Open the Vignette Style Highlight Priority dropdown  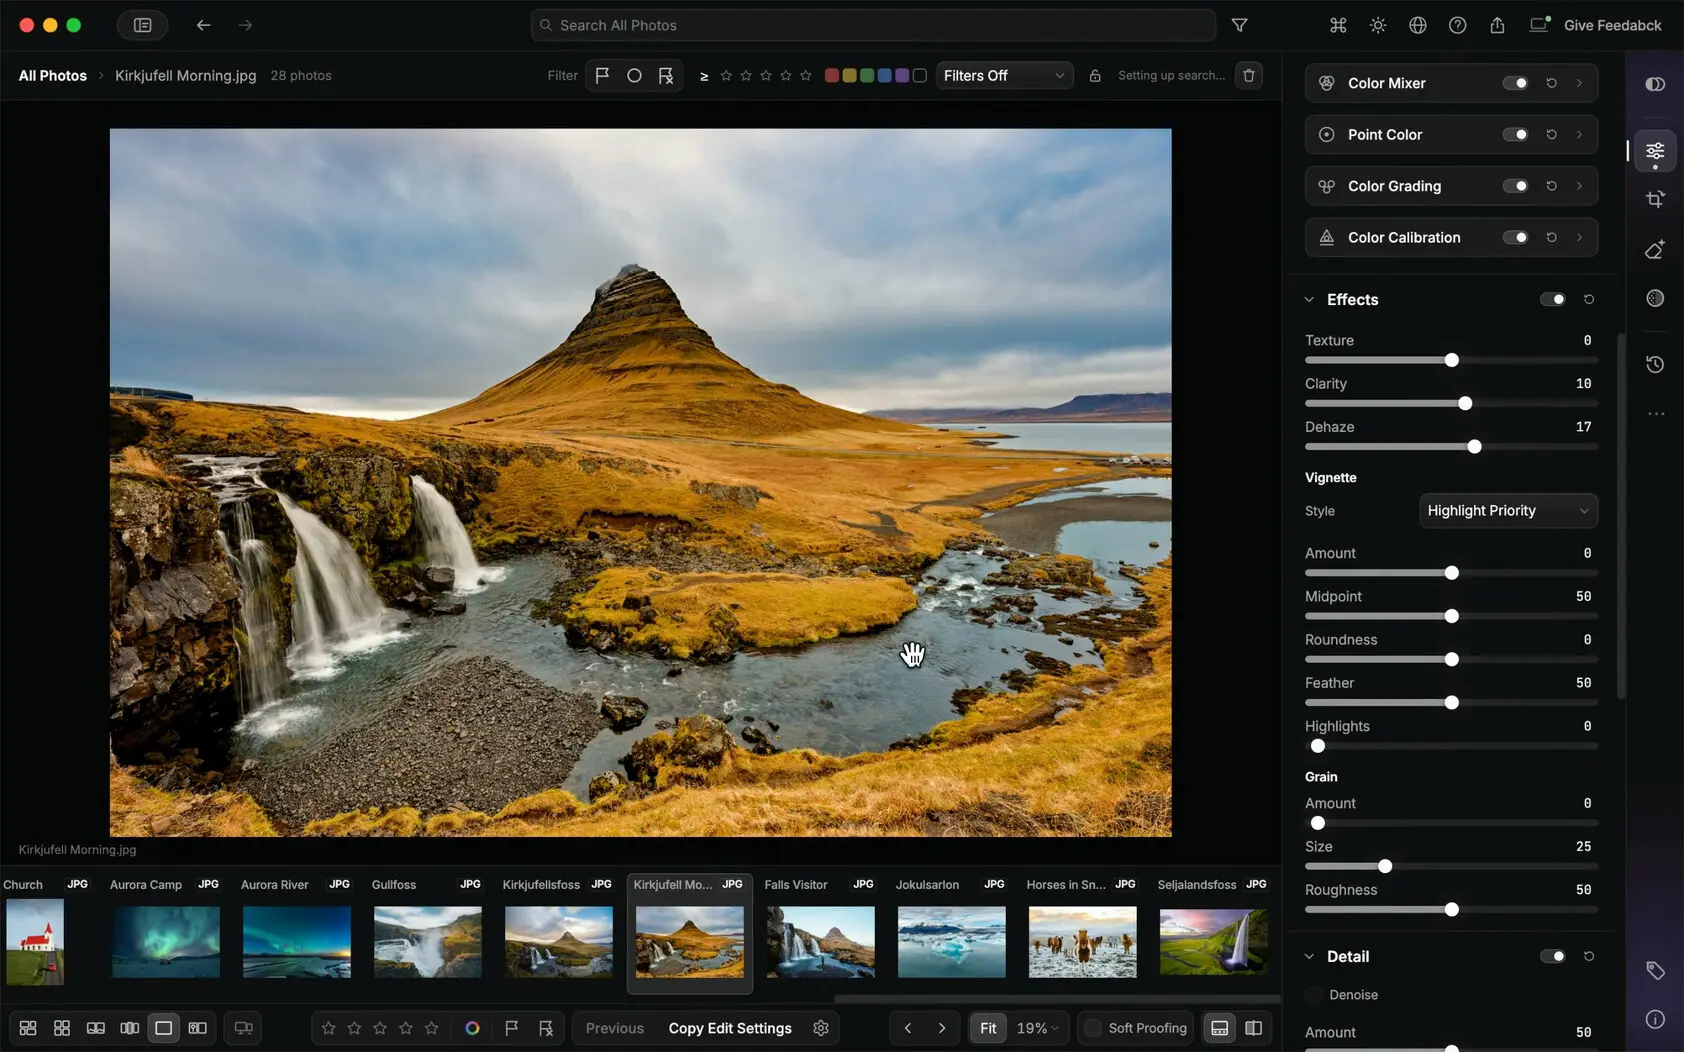point(1508,511)
